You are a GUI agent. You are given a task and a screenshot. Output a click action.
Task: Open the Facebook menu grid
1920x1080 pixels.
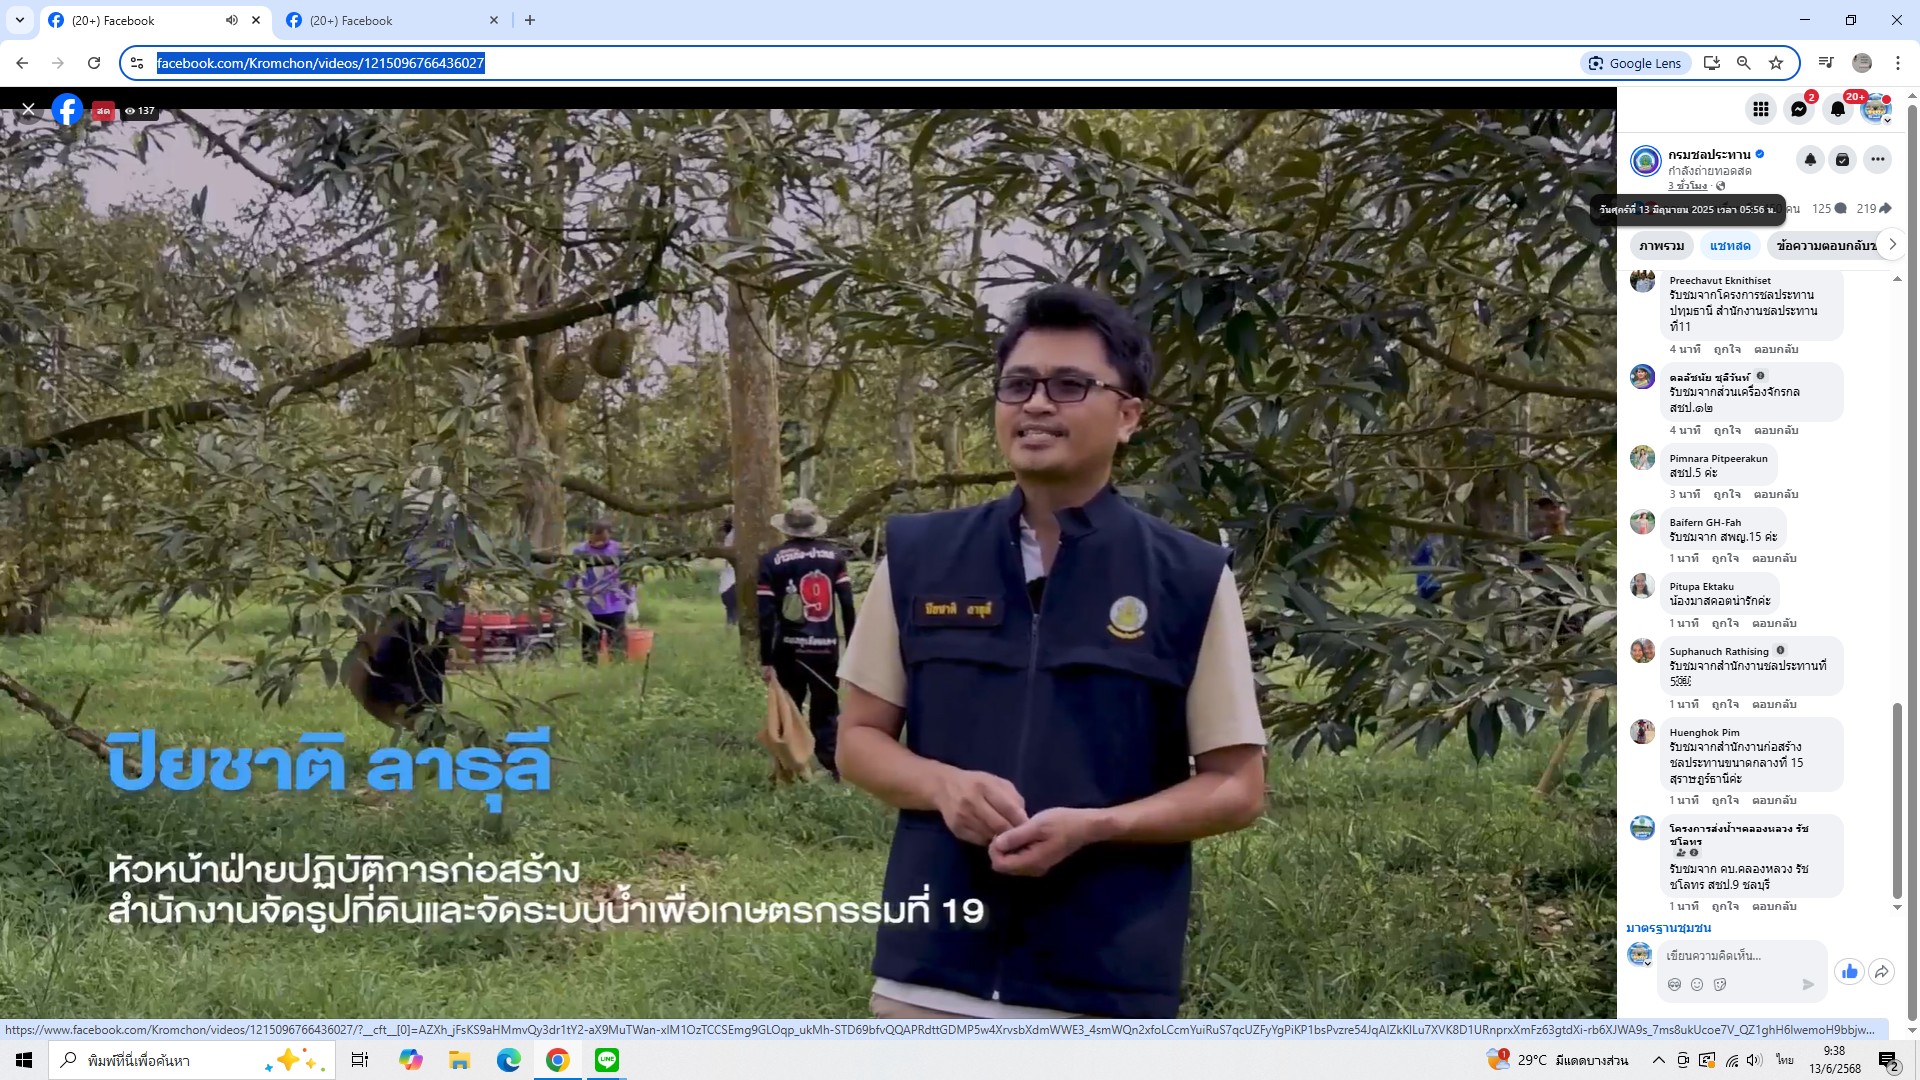(1760, 109)
